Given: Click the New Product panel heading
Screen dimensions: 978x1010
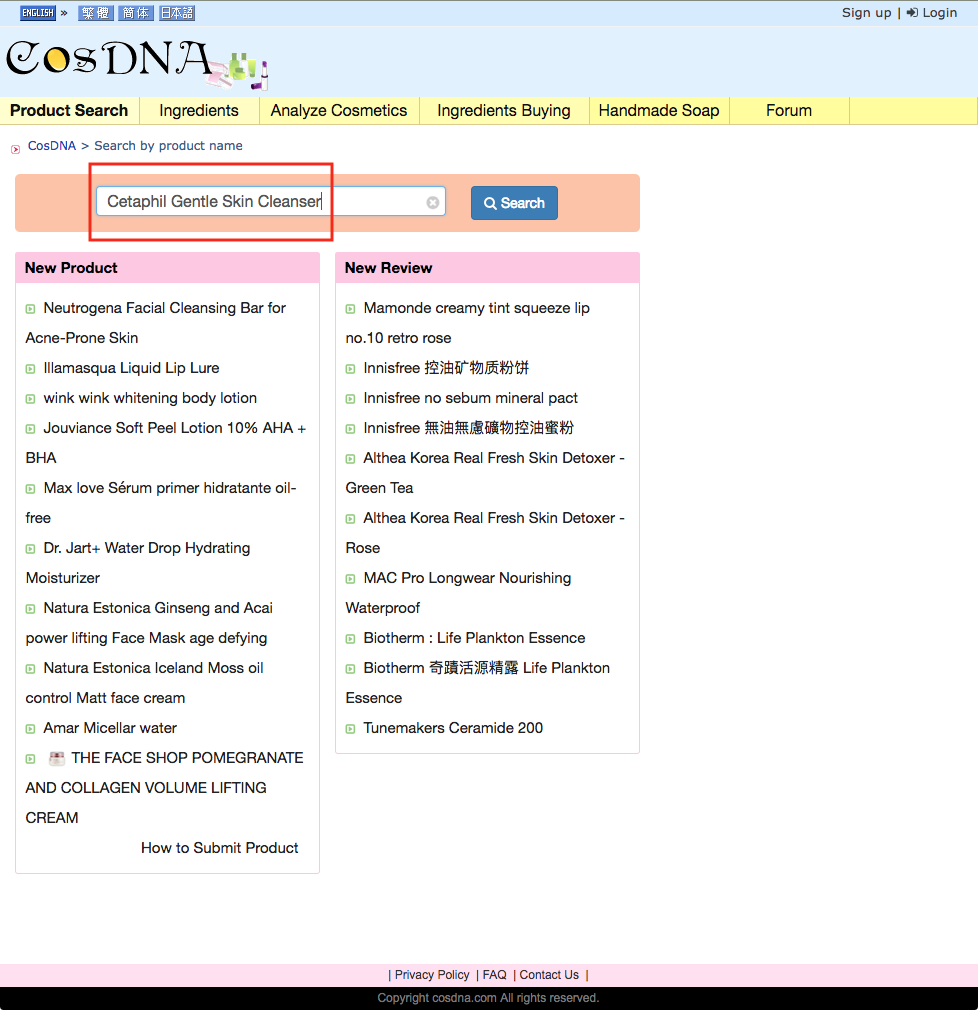Looking at the screenshot, I should 71,268.
